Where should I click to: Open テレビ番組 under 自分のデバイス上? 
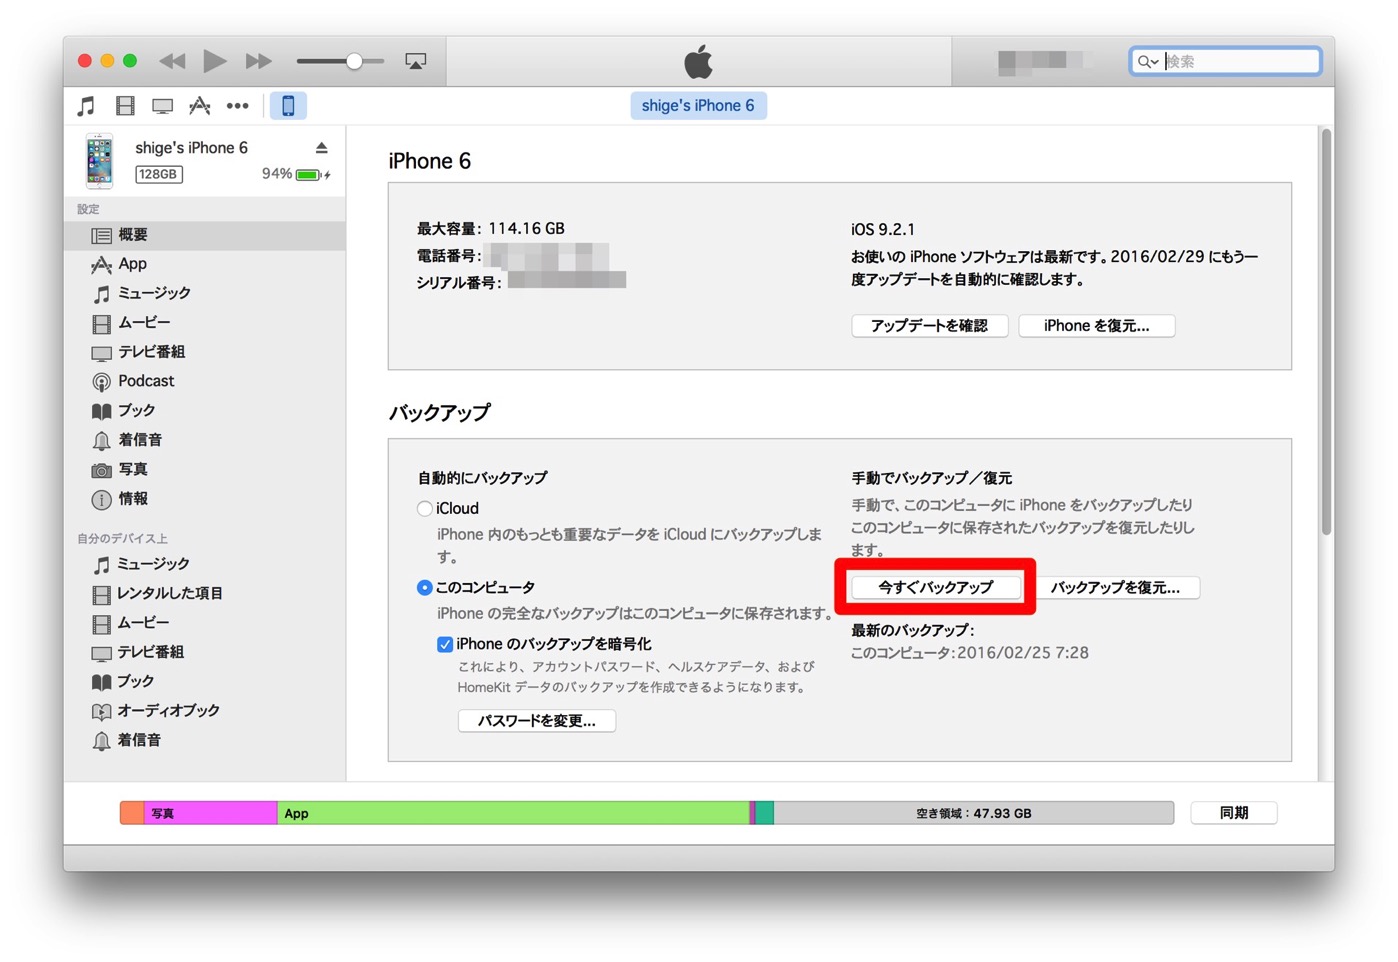(x=205, y=652)
